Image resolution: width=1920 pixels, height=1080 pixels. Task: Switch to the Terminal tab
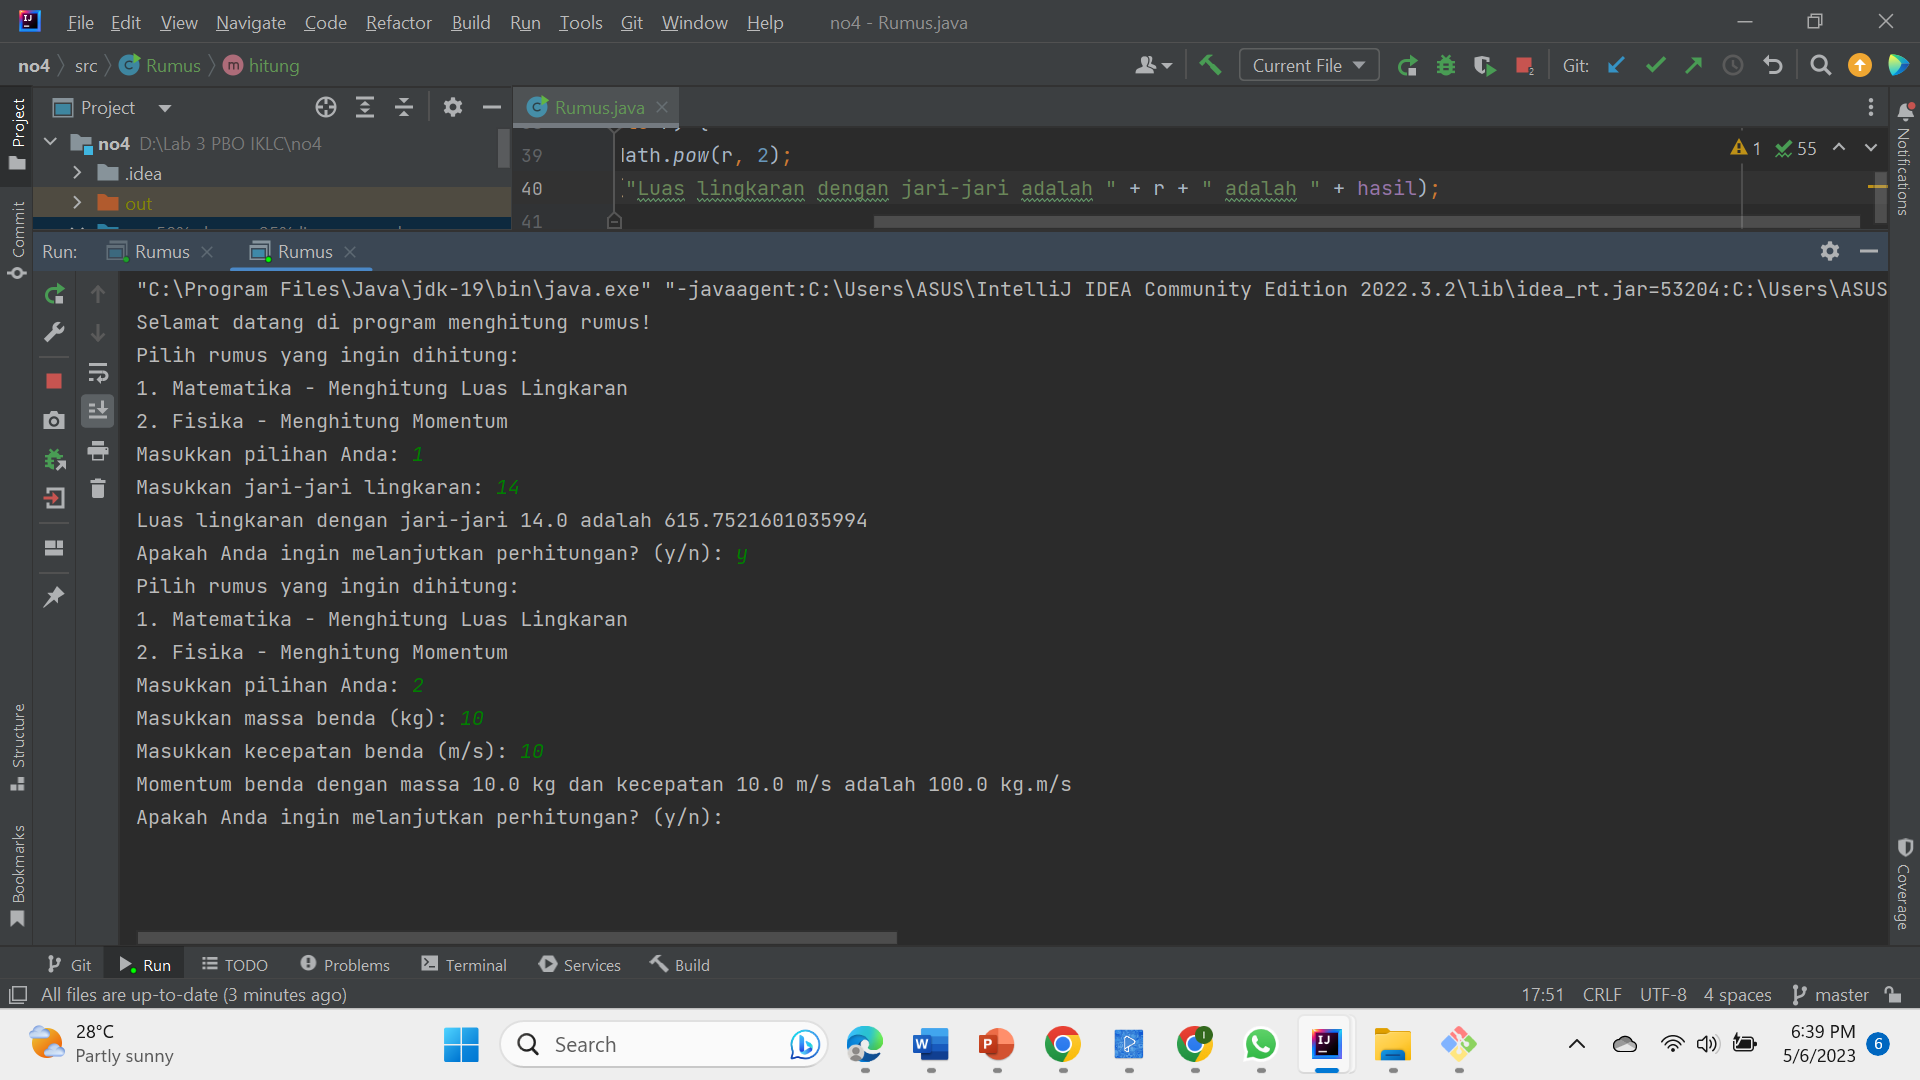coord(463,964)
